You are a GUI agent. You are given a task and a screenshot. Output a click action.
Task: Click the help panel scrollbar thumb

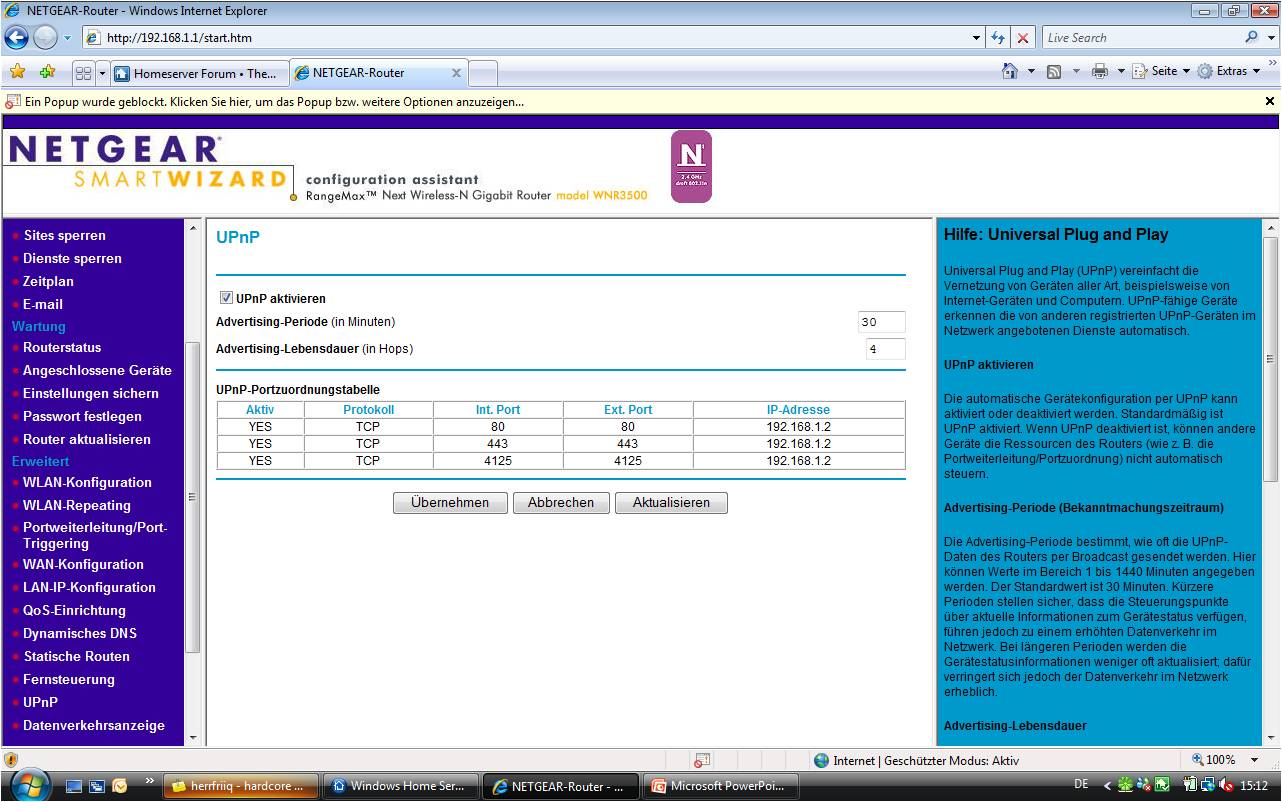[1271, 359]
